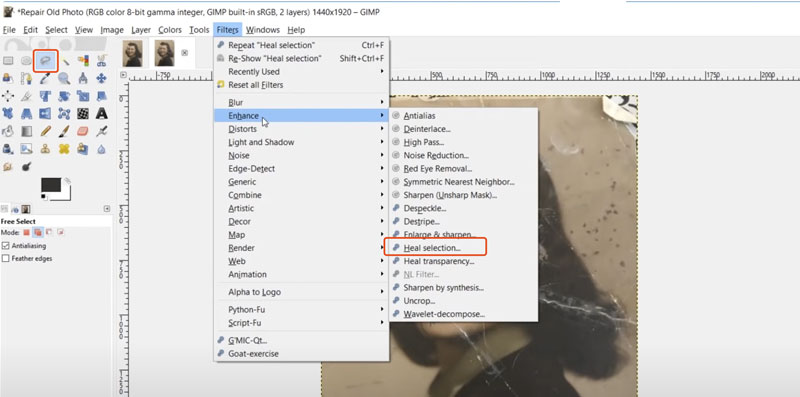
Task: Select the Foreground Select tool
Action: [8, 79]
